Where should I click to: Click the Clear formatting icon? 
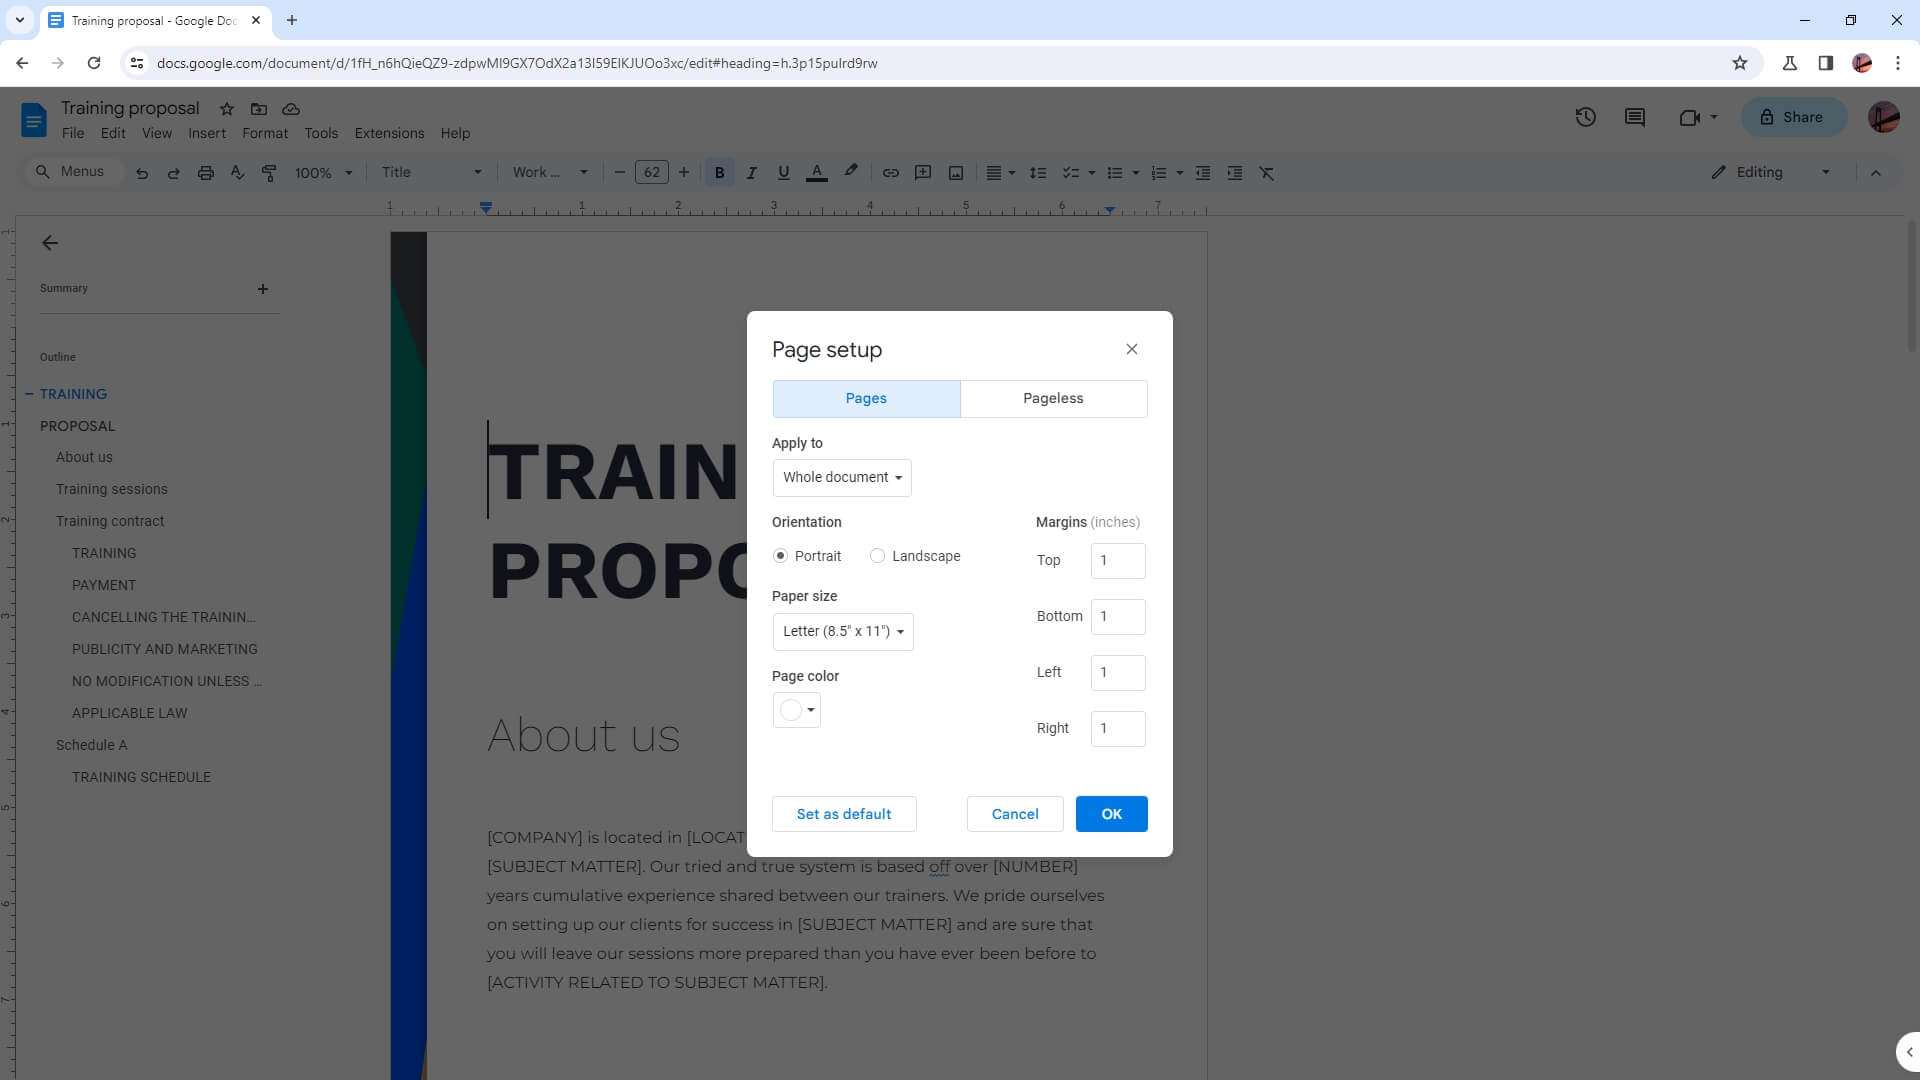point(1267,173)
